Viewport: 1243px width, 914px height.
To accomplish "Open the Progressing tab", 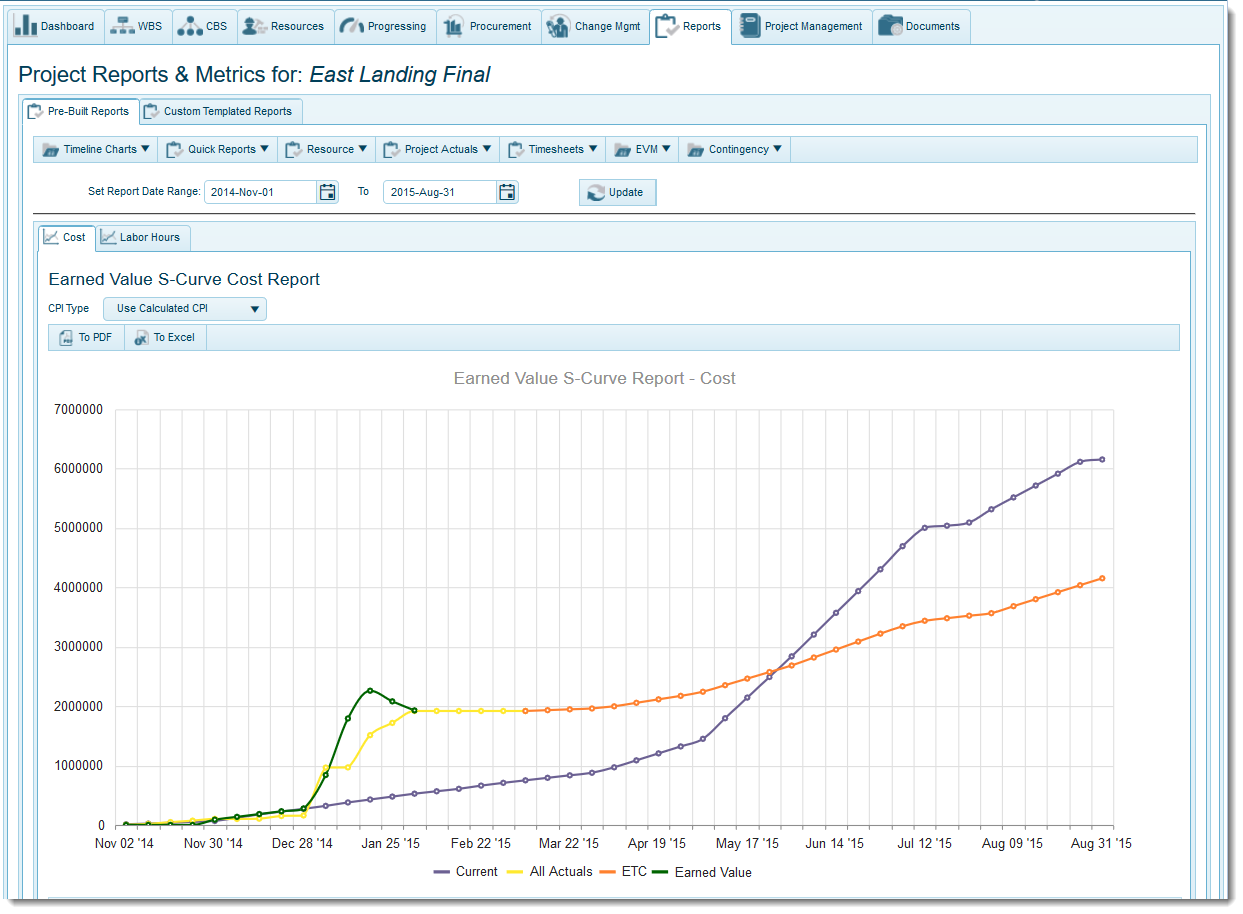I will coord(384,27).
